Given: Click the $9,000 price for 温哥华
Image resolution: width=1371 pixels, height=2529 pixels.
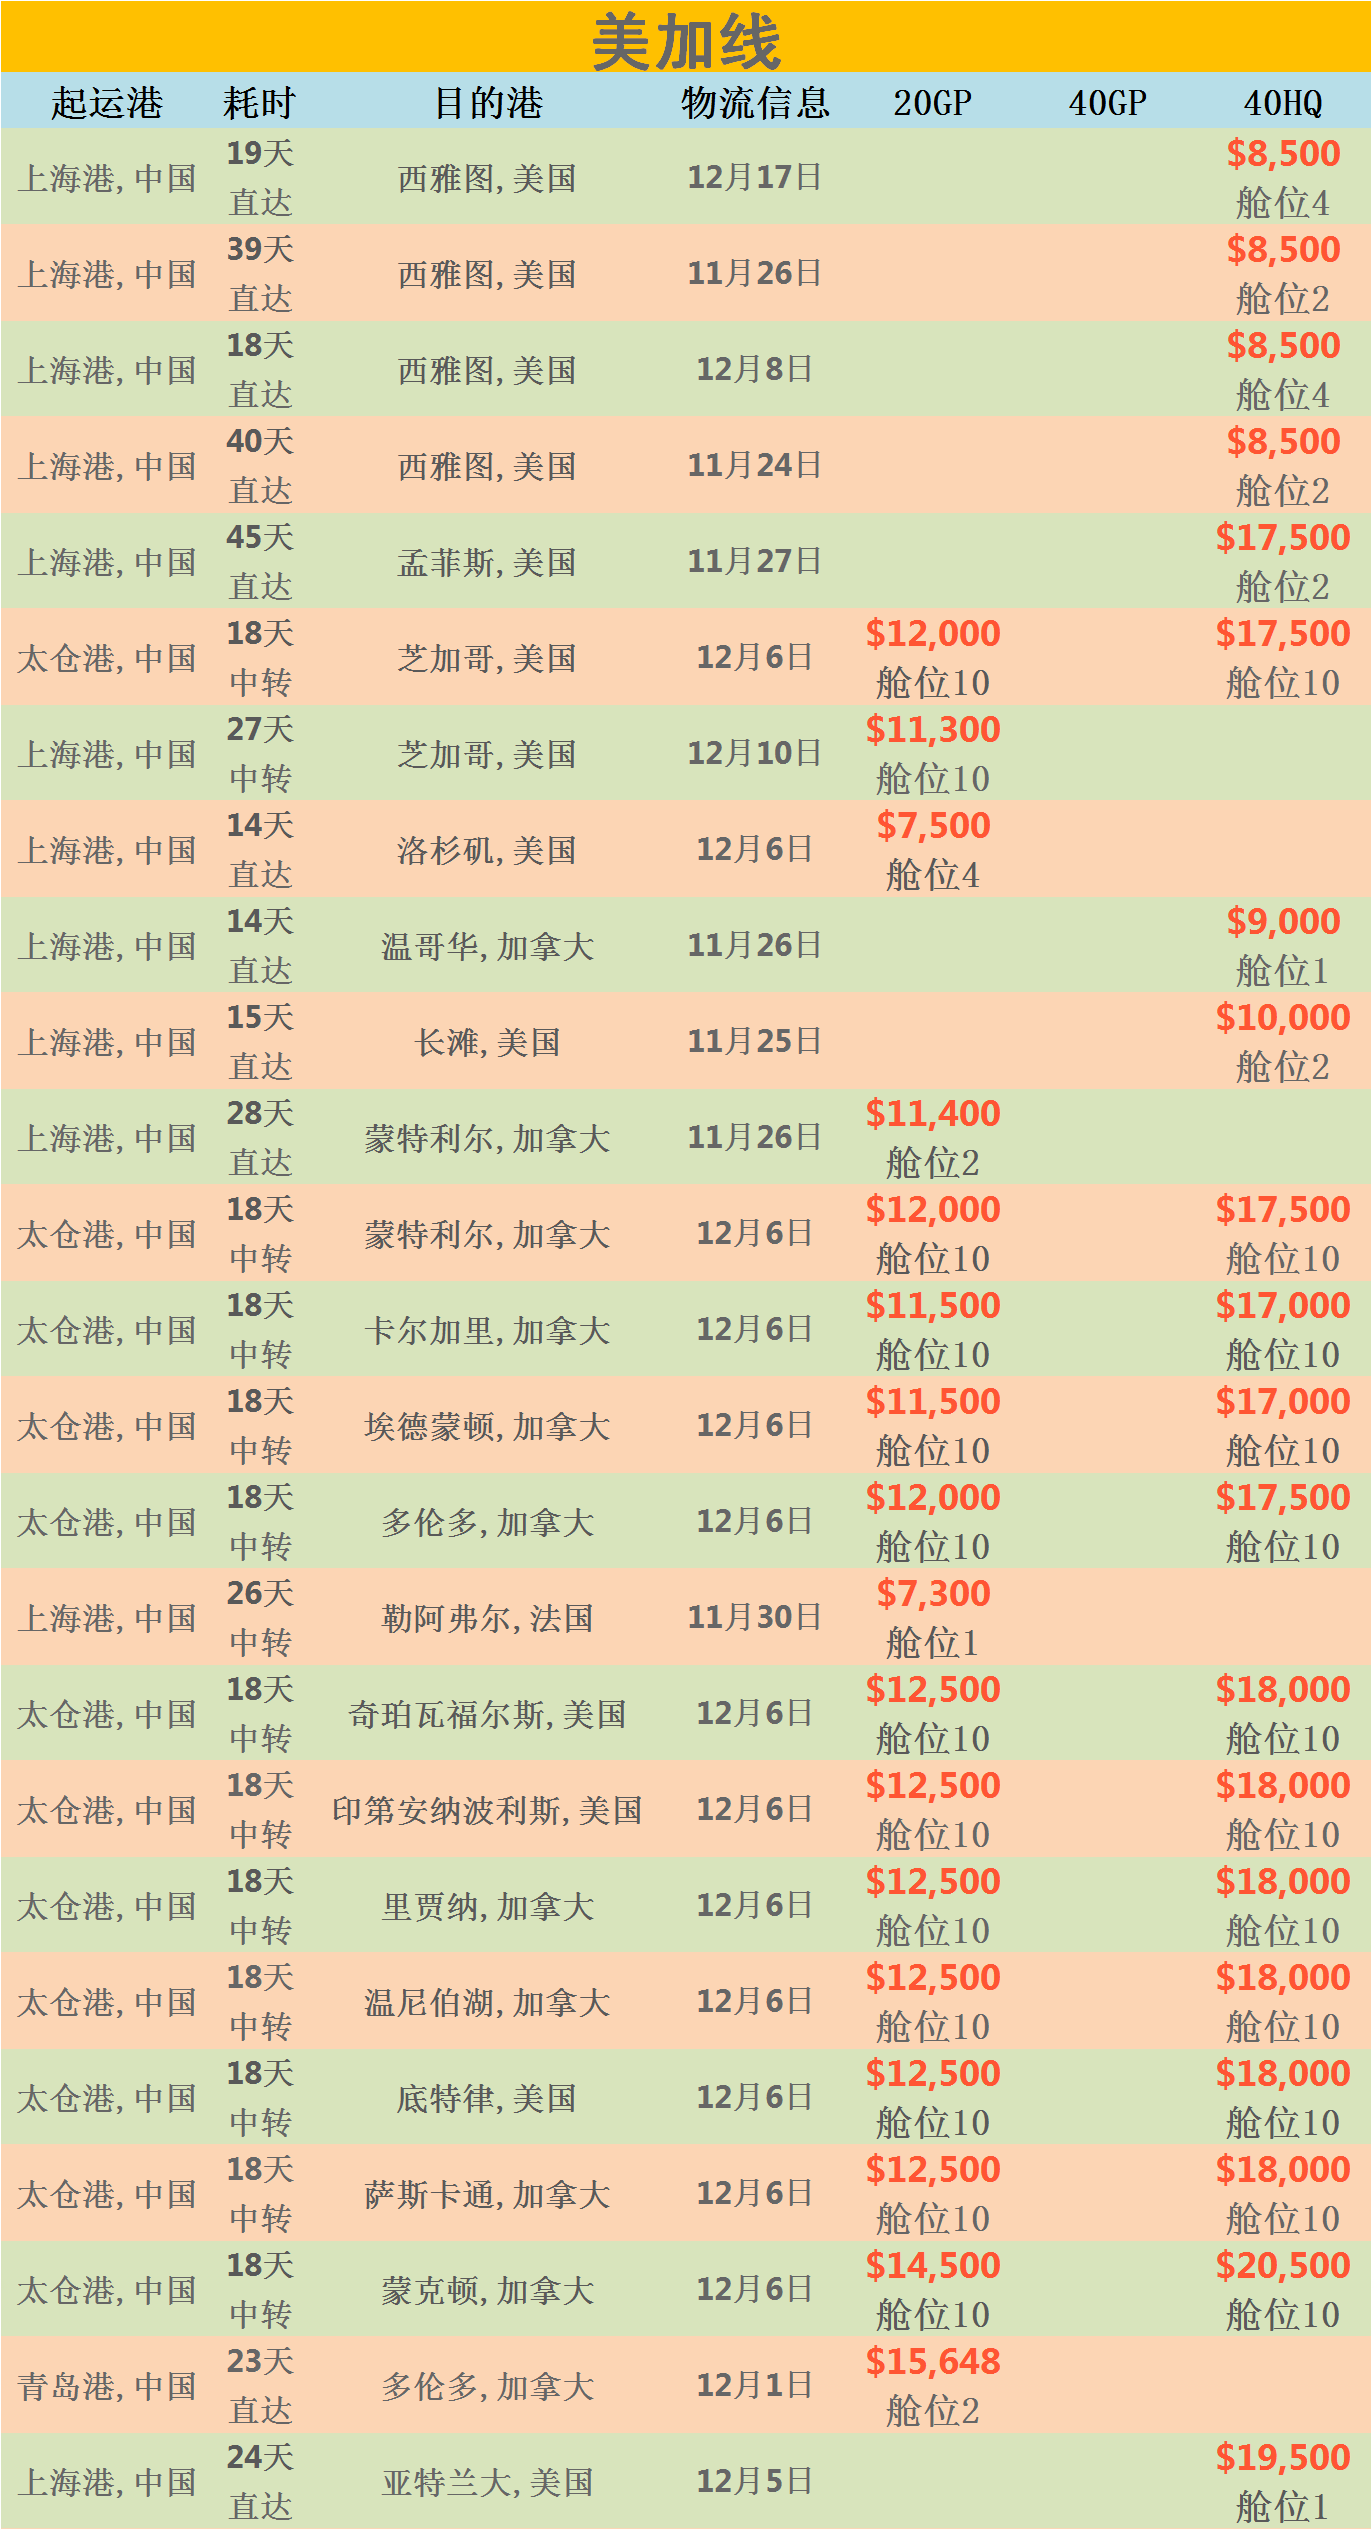Looking at the screenshot, I should click(1283, 921).
